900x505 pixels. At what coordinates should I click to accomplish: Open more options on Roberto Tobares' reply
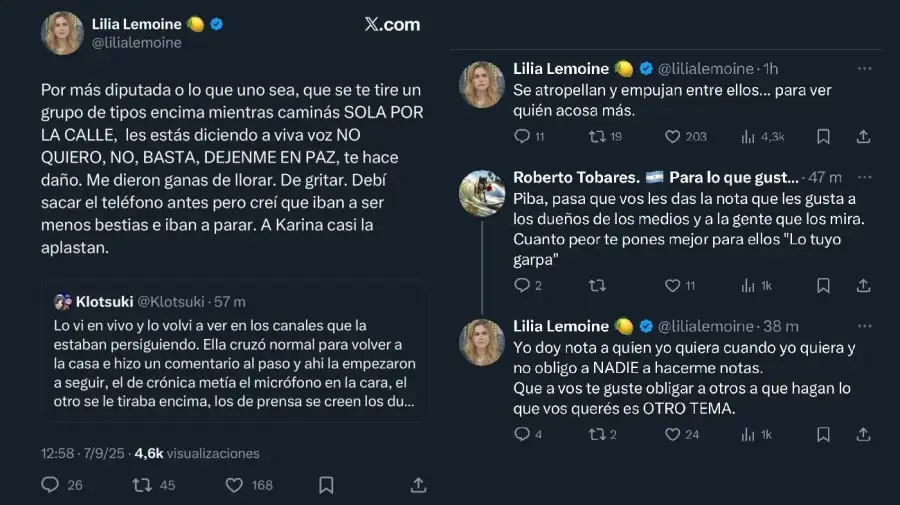tap(864, 177)
